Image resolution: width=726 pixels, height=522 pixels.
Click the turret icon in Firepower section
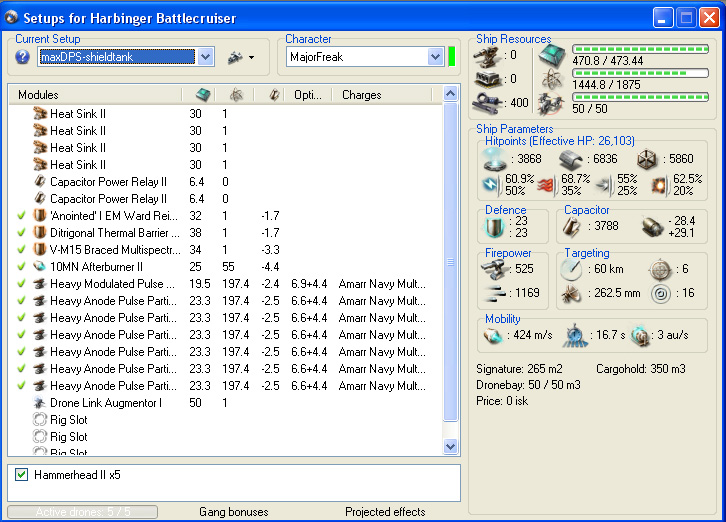tap(496, 269)
